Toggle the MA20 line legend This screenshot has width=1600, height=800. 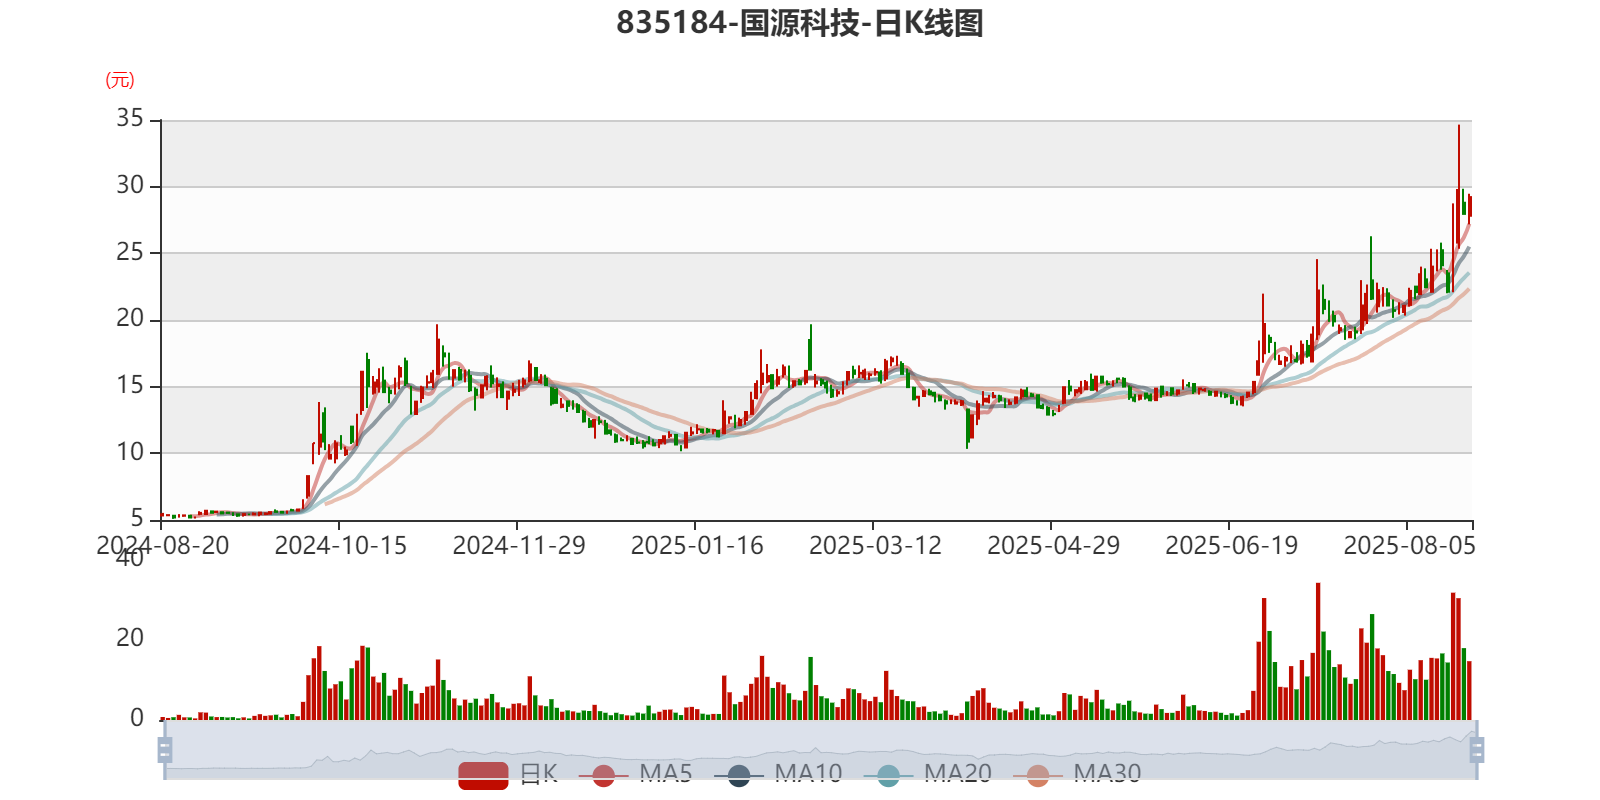point(927,774)
